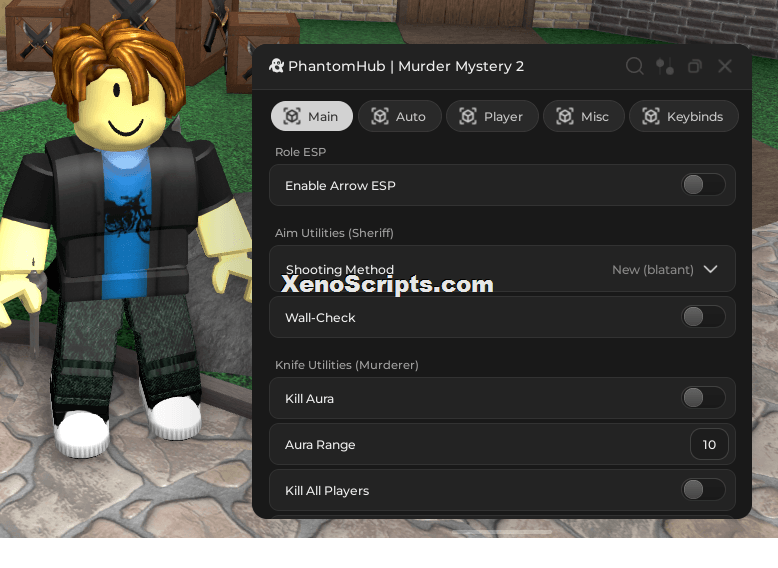Click the Wall-Check label
778x568 pixels.
point(320,317)
